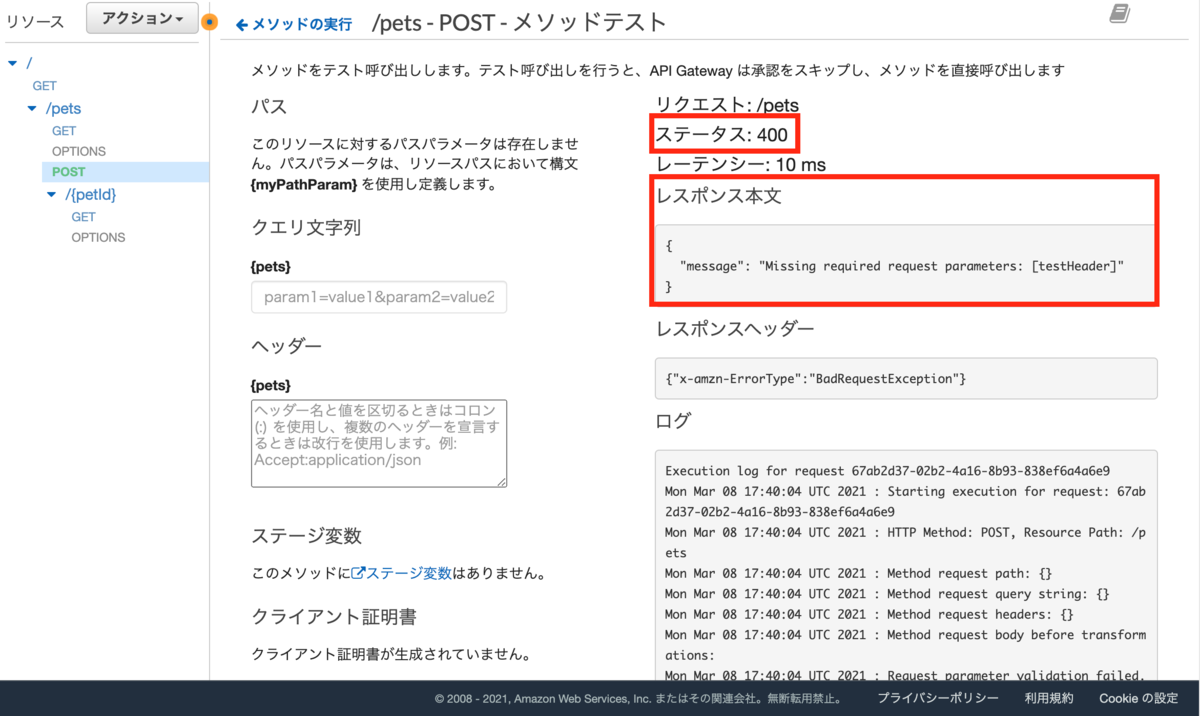1200x716 pixels.
Task: Click the Method request path log line
Action: [858, 573]
